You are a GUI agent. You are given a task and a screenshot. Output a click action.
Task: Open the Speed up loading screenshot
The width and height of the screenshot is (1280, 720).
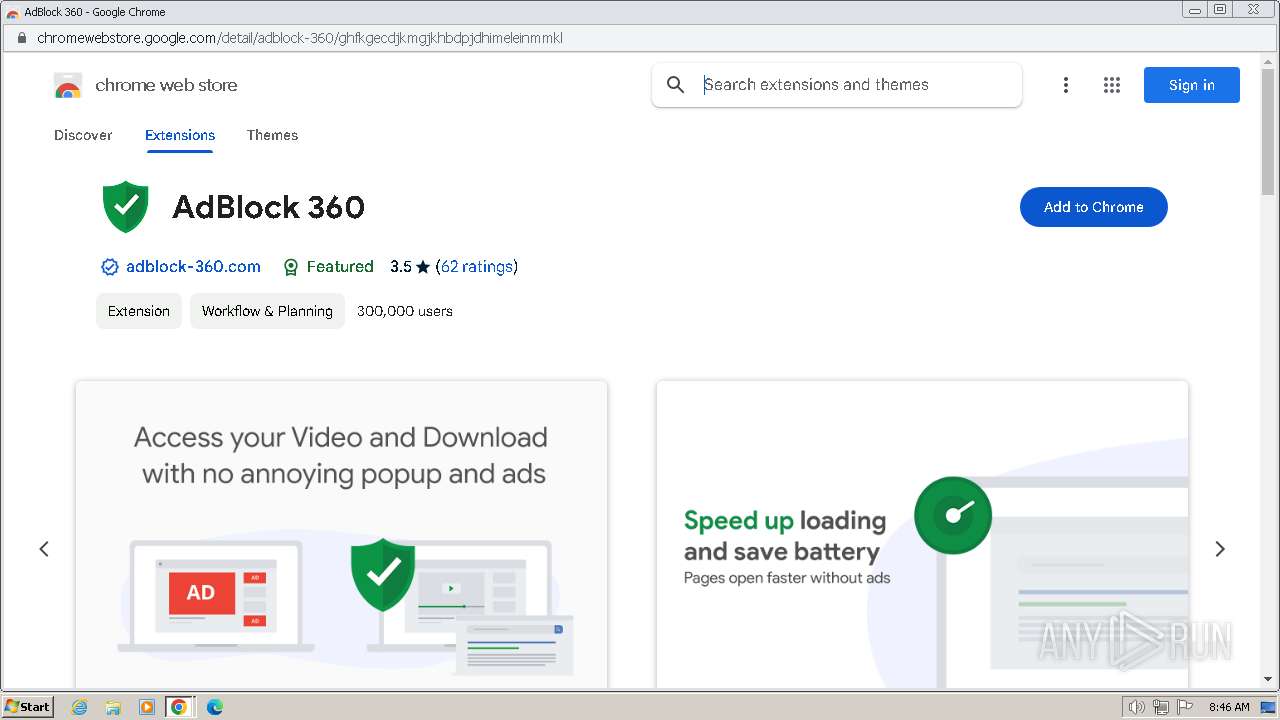point(922,534)
